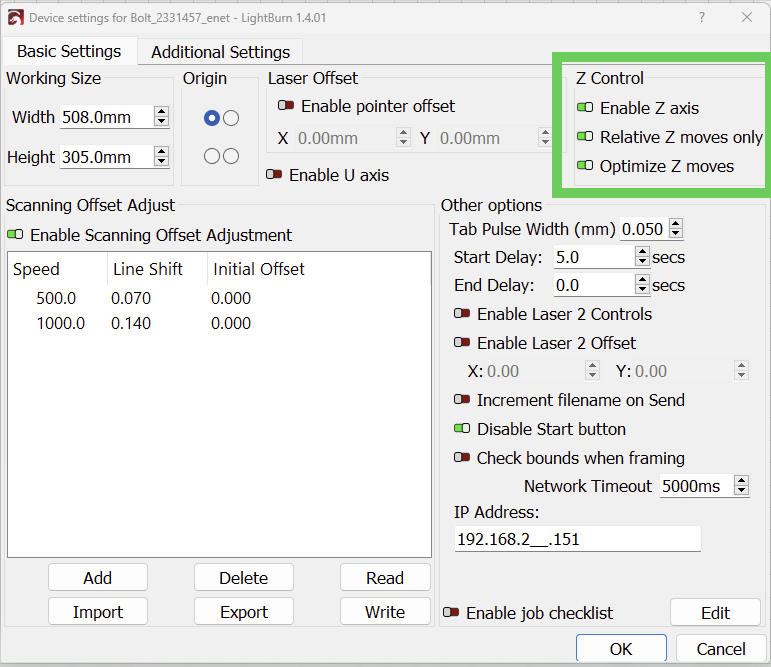Click Tab Pulse Width stepper arrows
Screen dimensions: 771x667
676,228
